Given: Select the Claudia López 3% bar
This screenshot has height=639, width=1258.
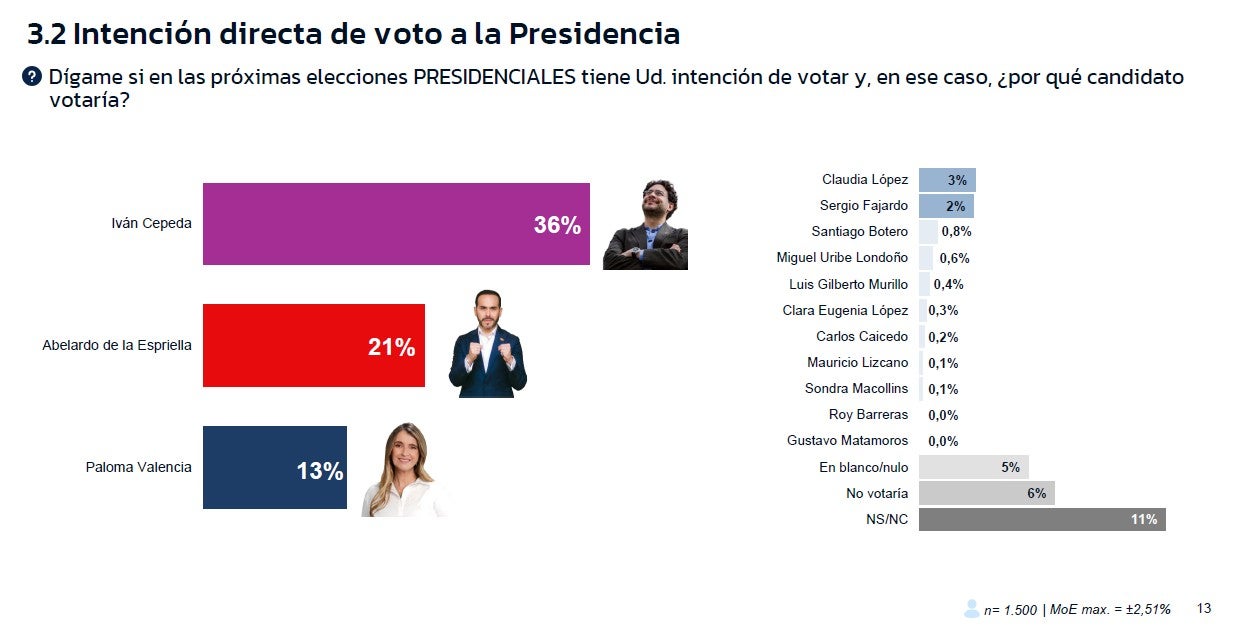Looking at the screenshot, I should click(x=946, y=180).
